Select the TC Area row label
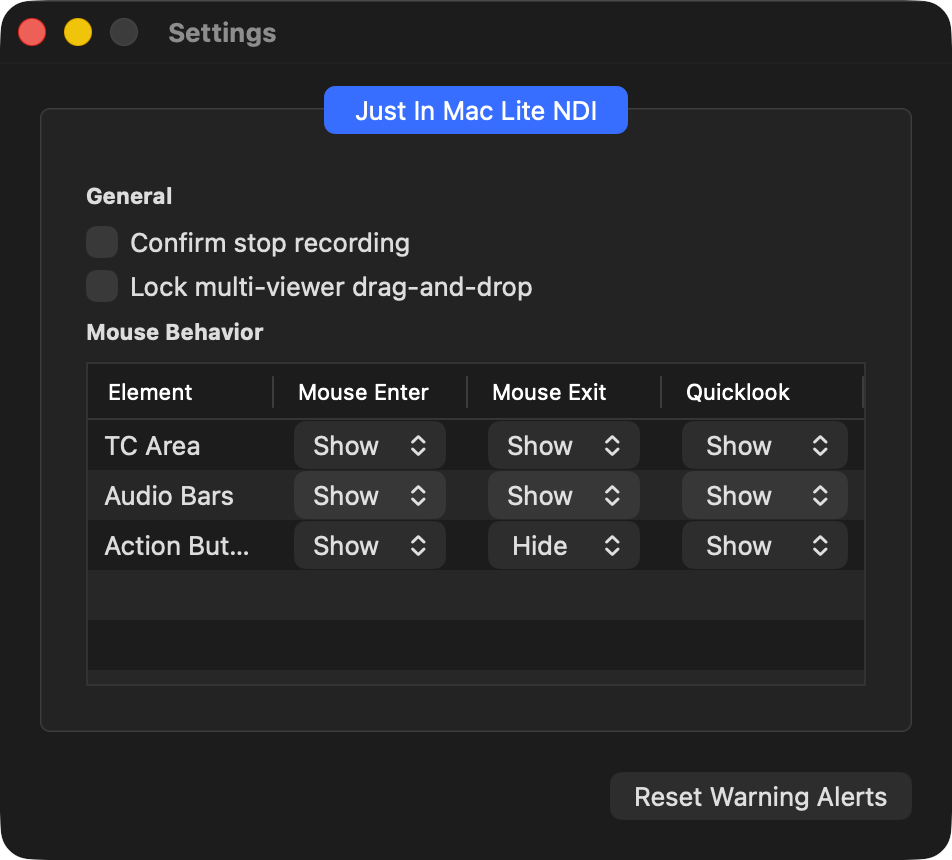Viewport: 952px width, 860px height. click(x=152, y=446)
